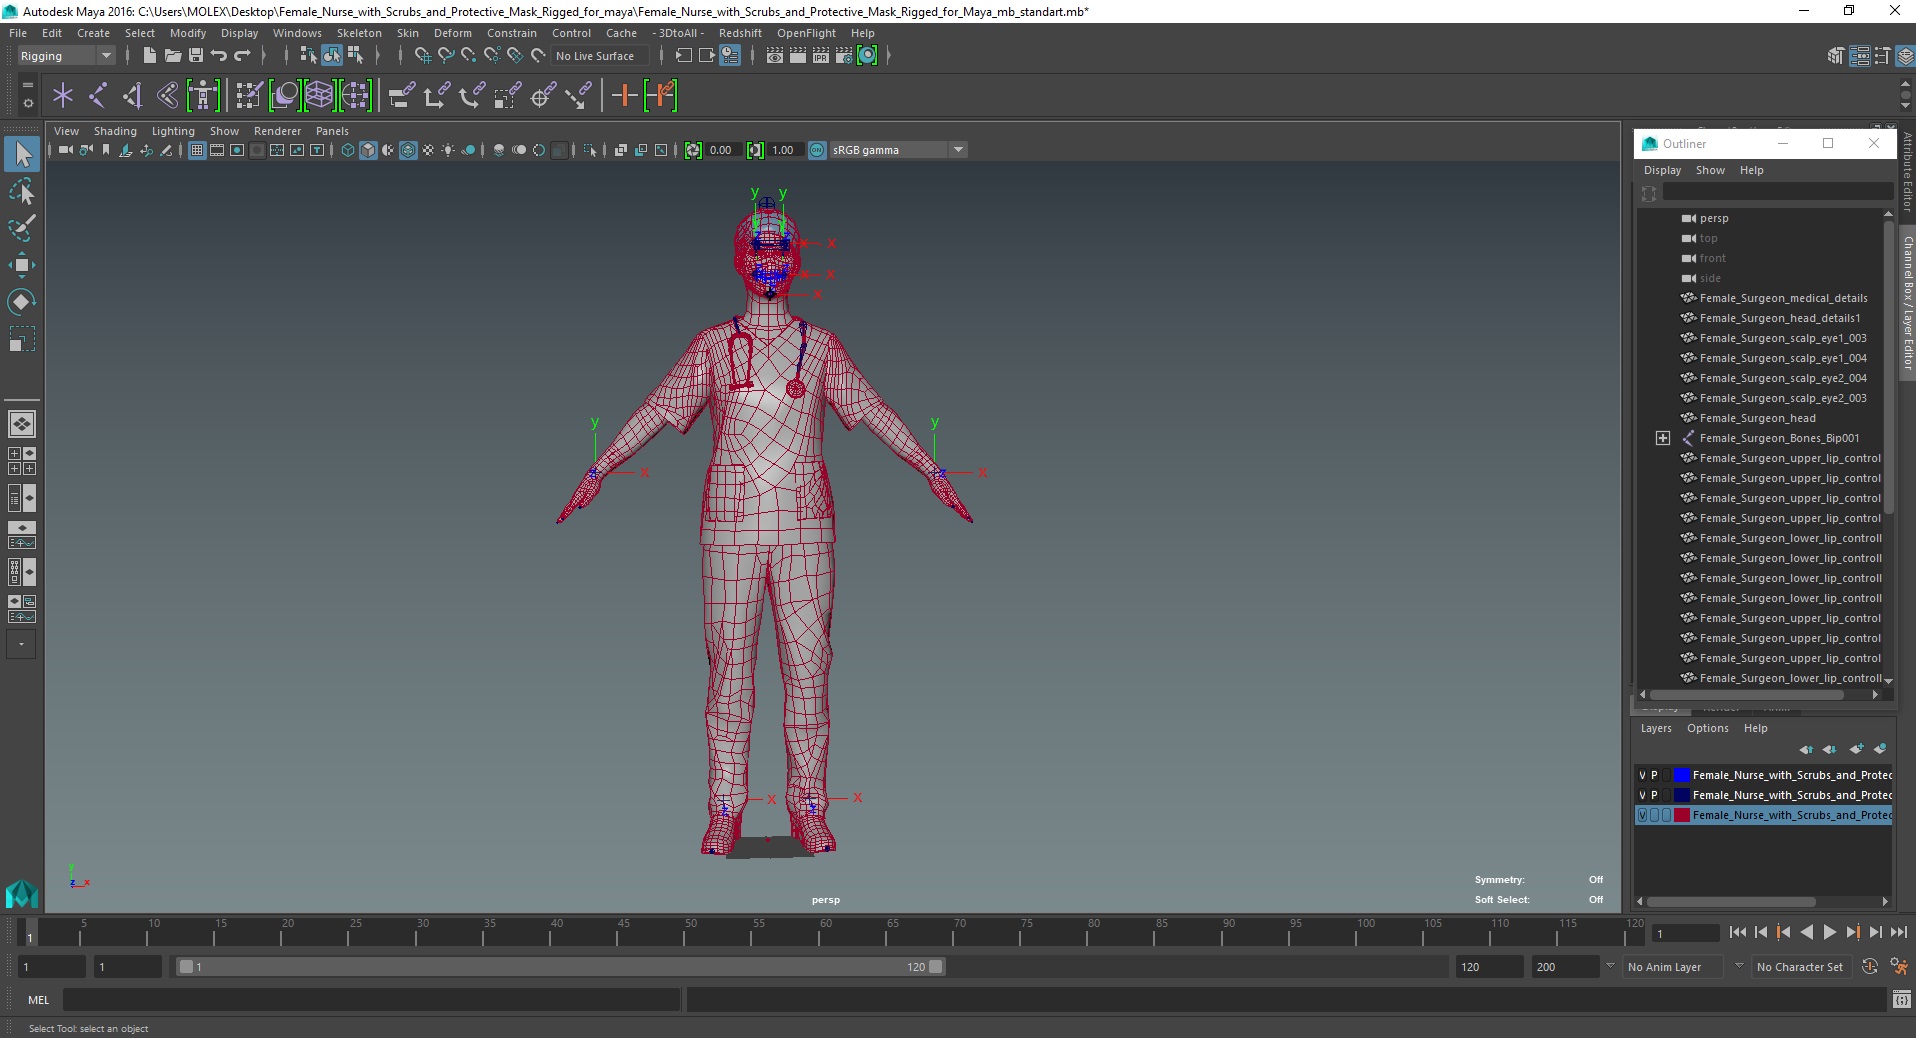Open the viewport Panels menu

pos(332,131)
